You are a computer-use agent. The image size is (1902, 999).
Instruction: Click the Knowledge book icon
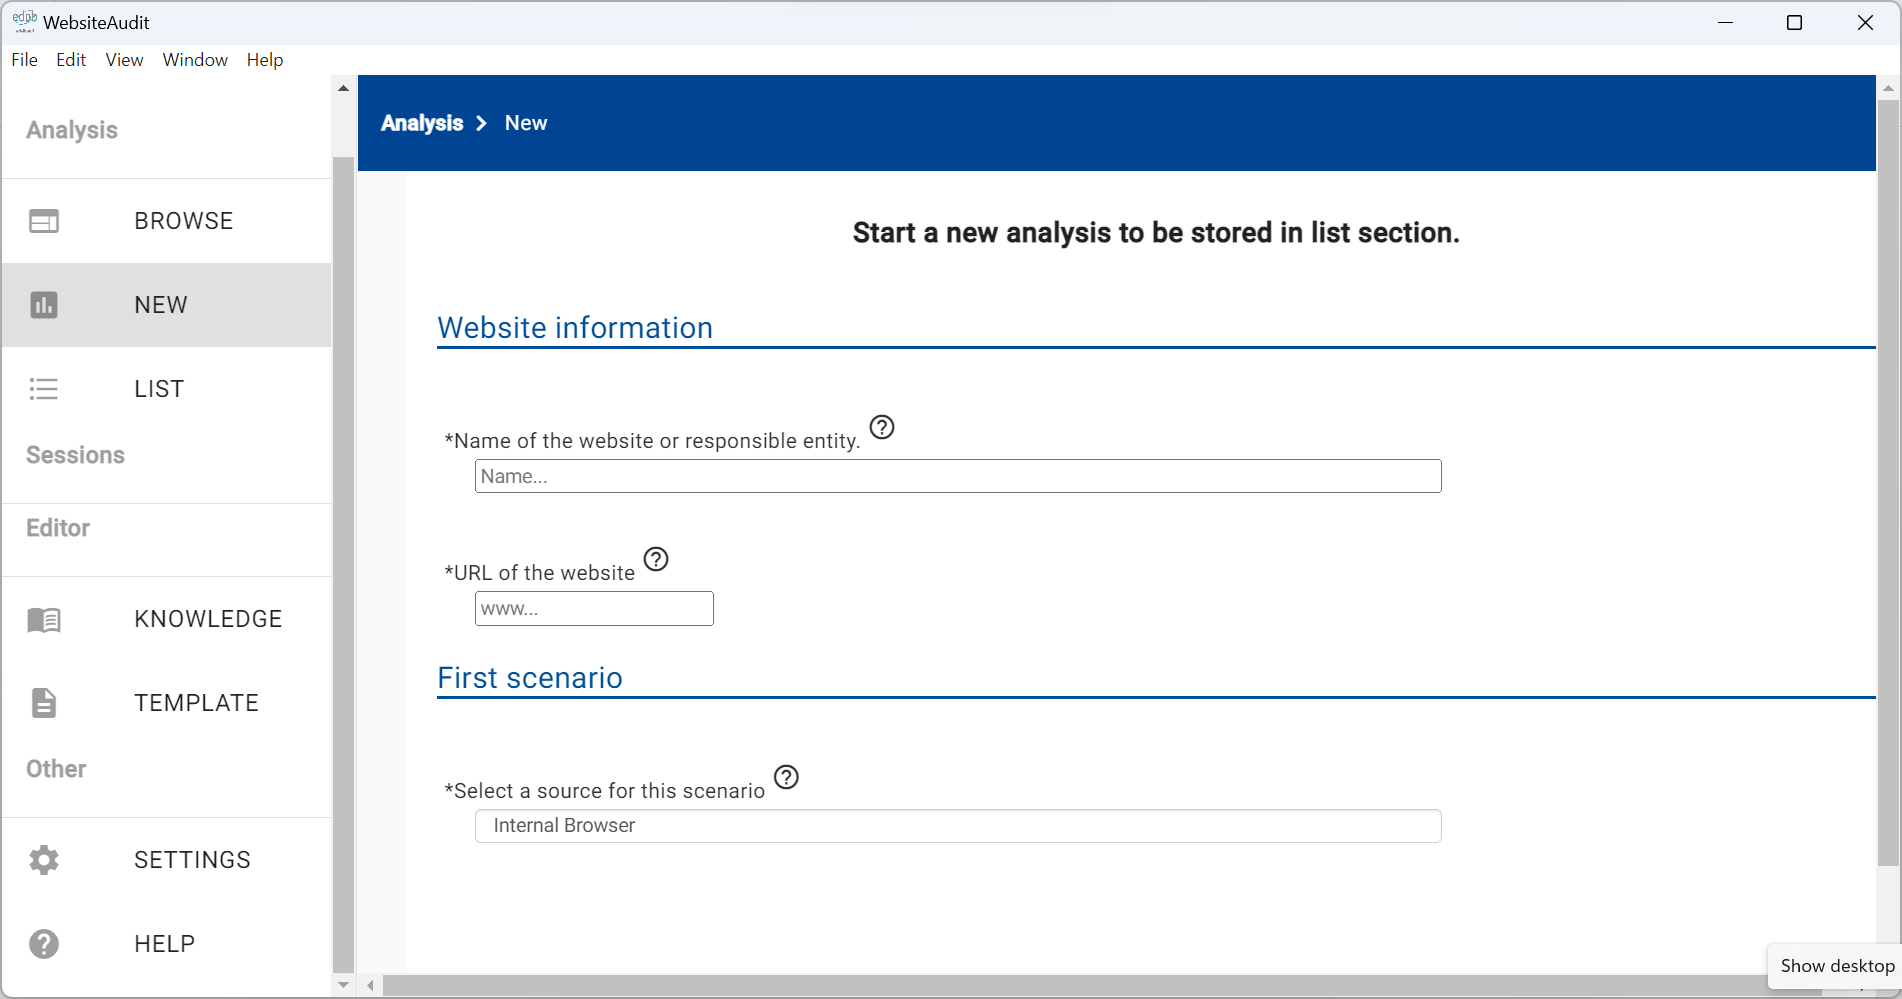44,619
